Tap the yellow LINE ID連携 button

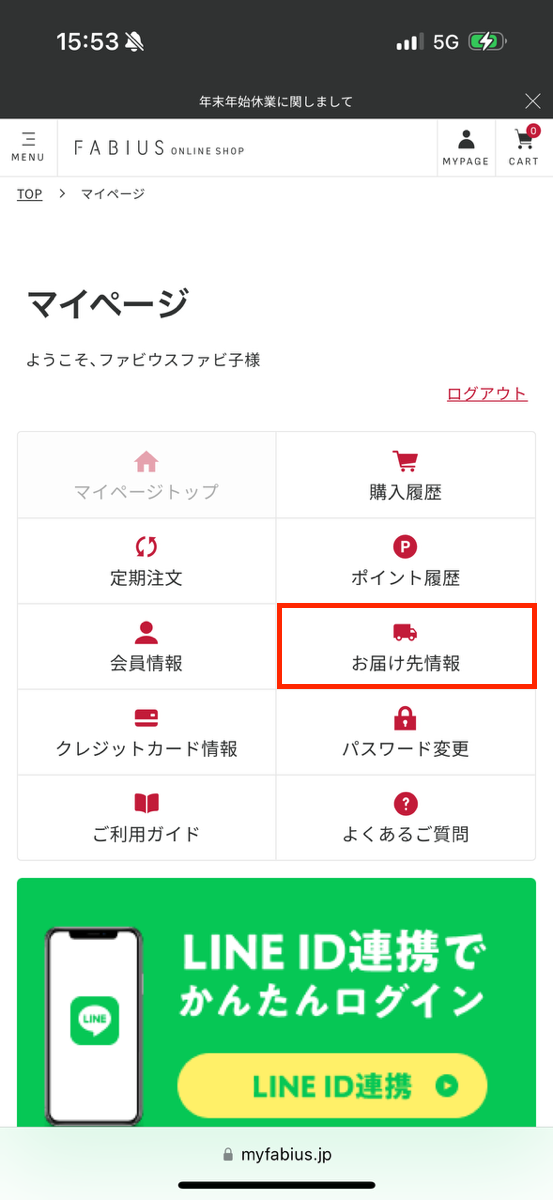coord(332,1087)
